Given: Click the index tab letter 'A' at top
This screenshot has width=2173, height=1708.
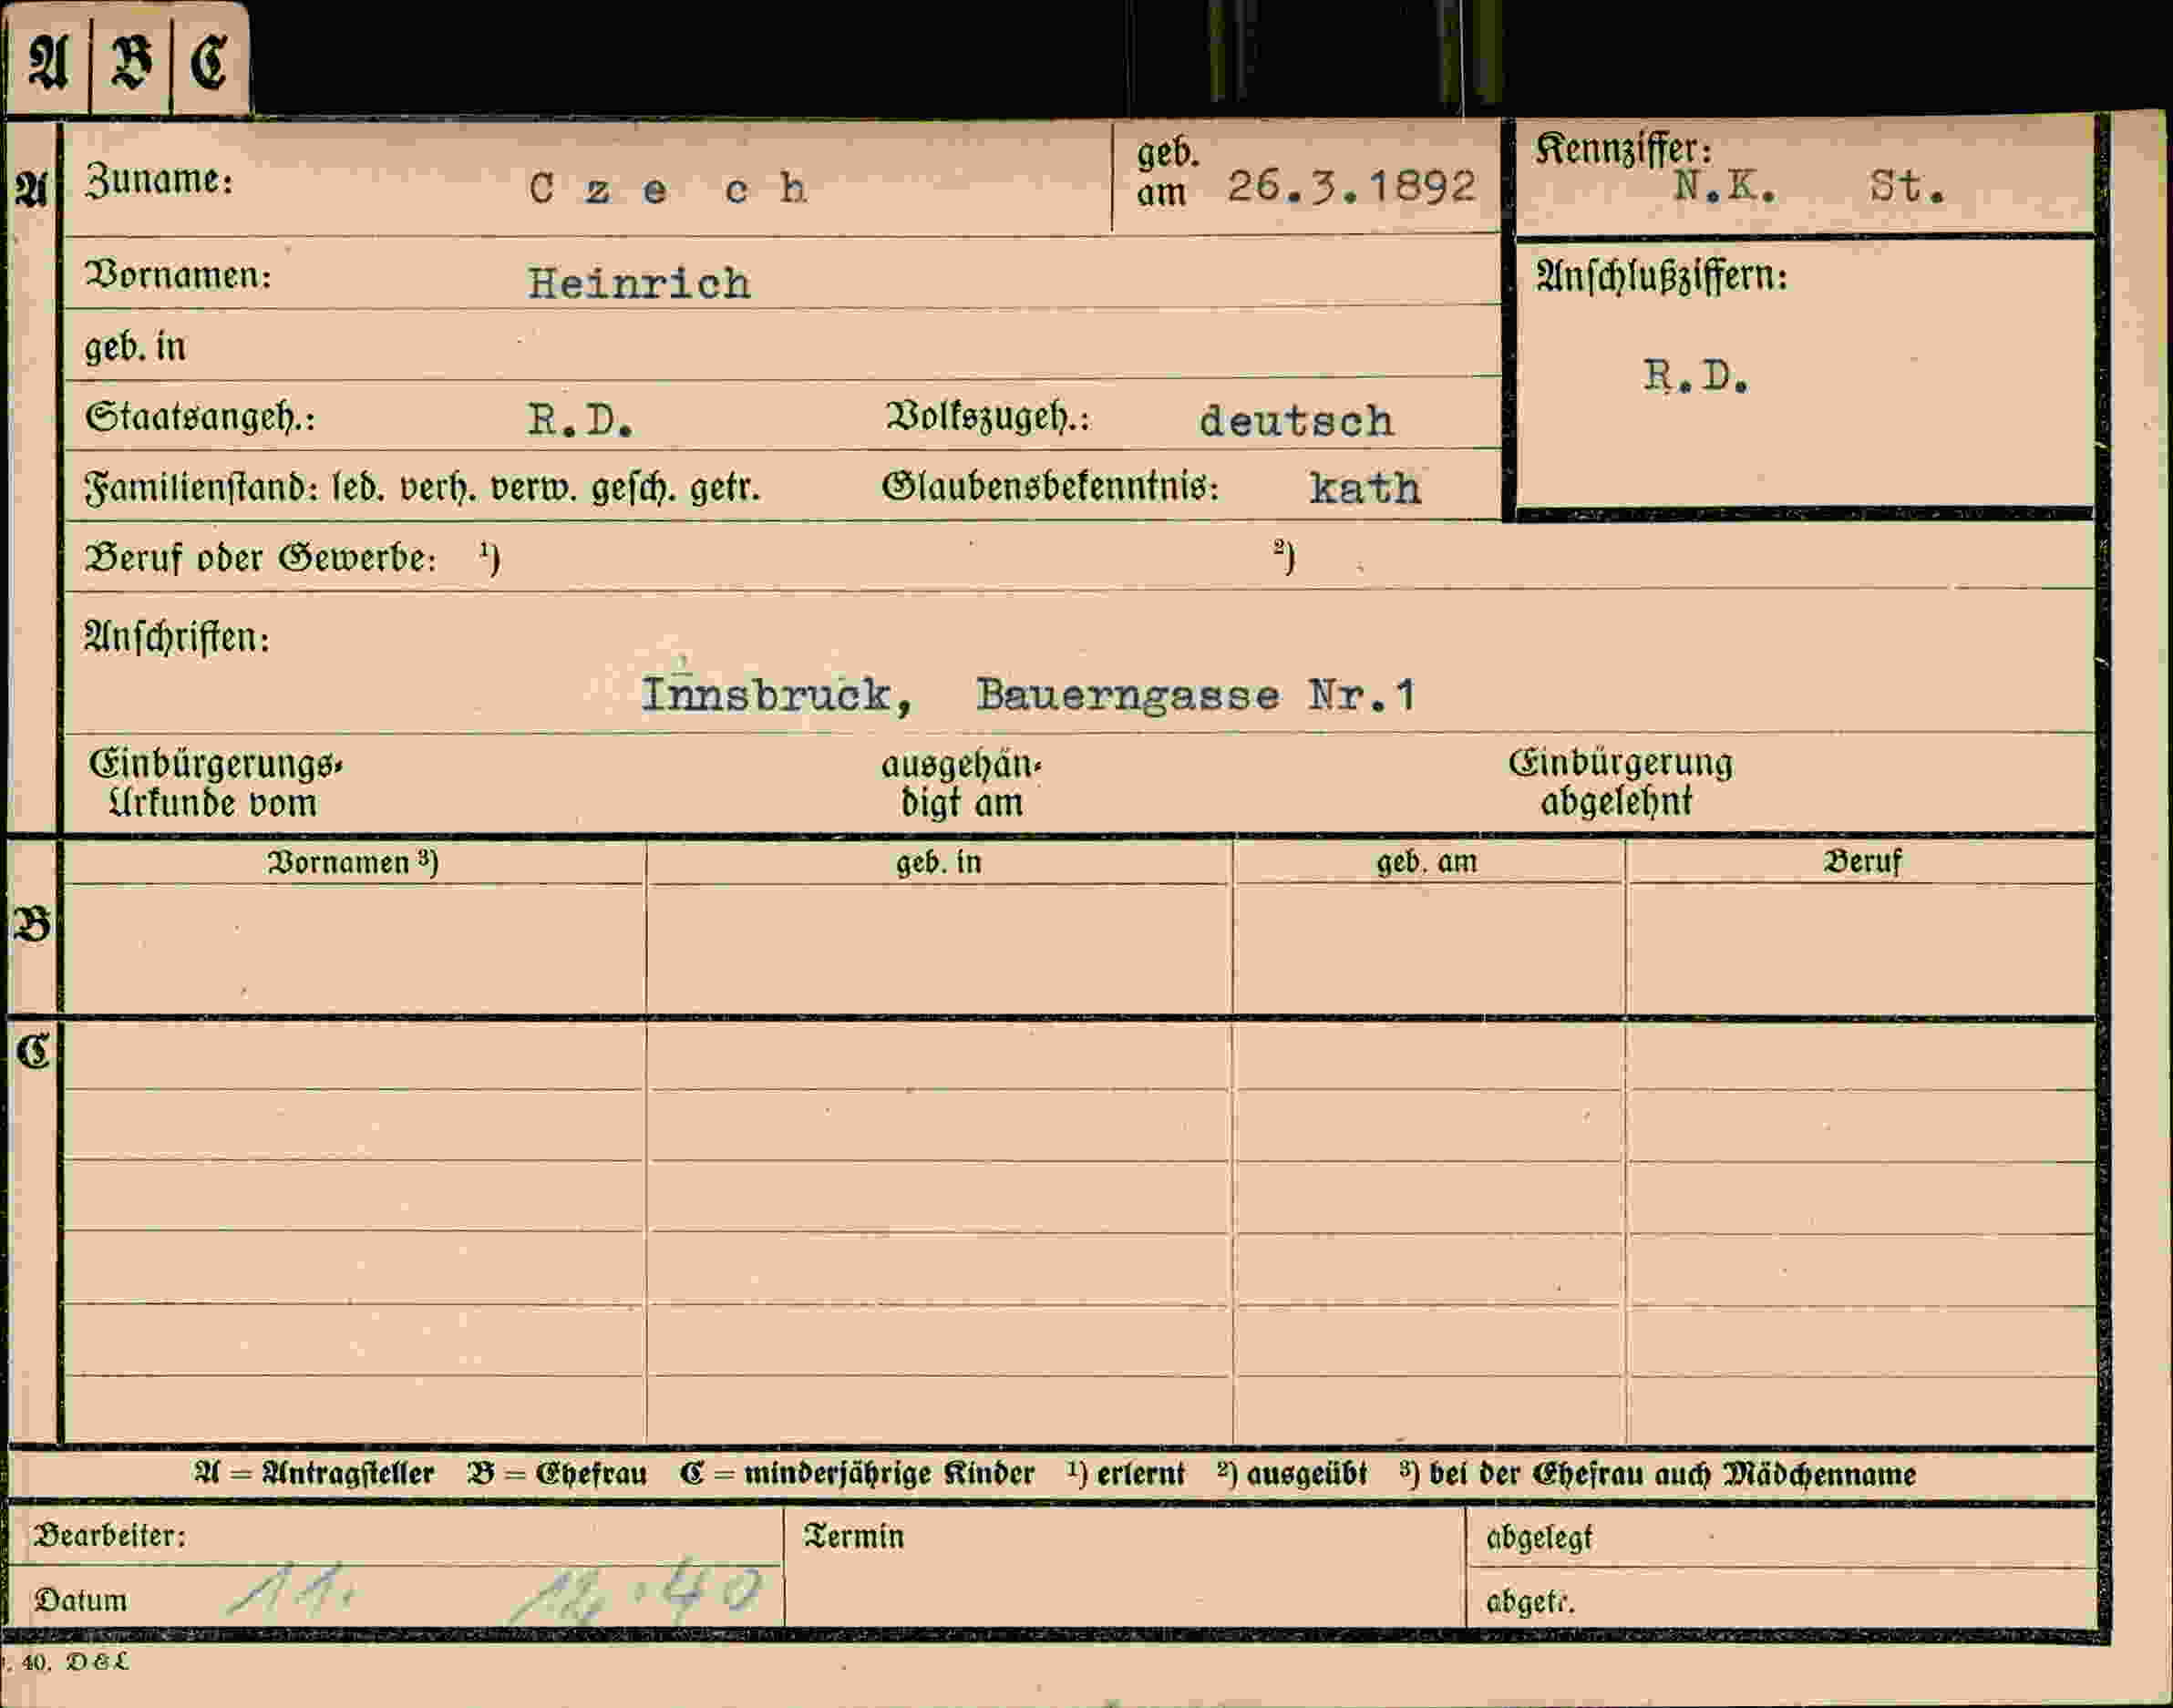Looking at the screenshot, I should point(48,64).
